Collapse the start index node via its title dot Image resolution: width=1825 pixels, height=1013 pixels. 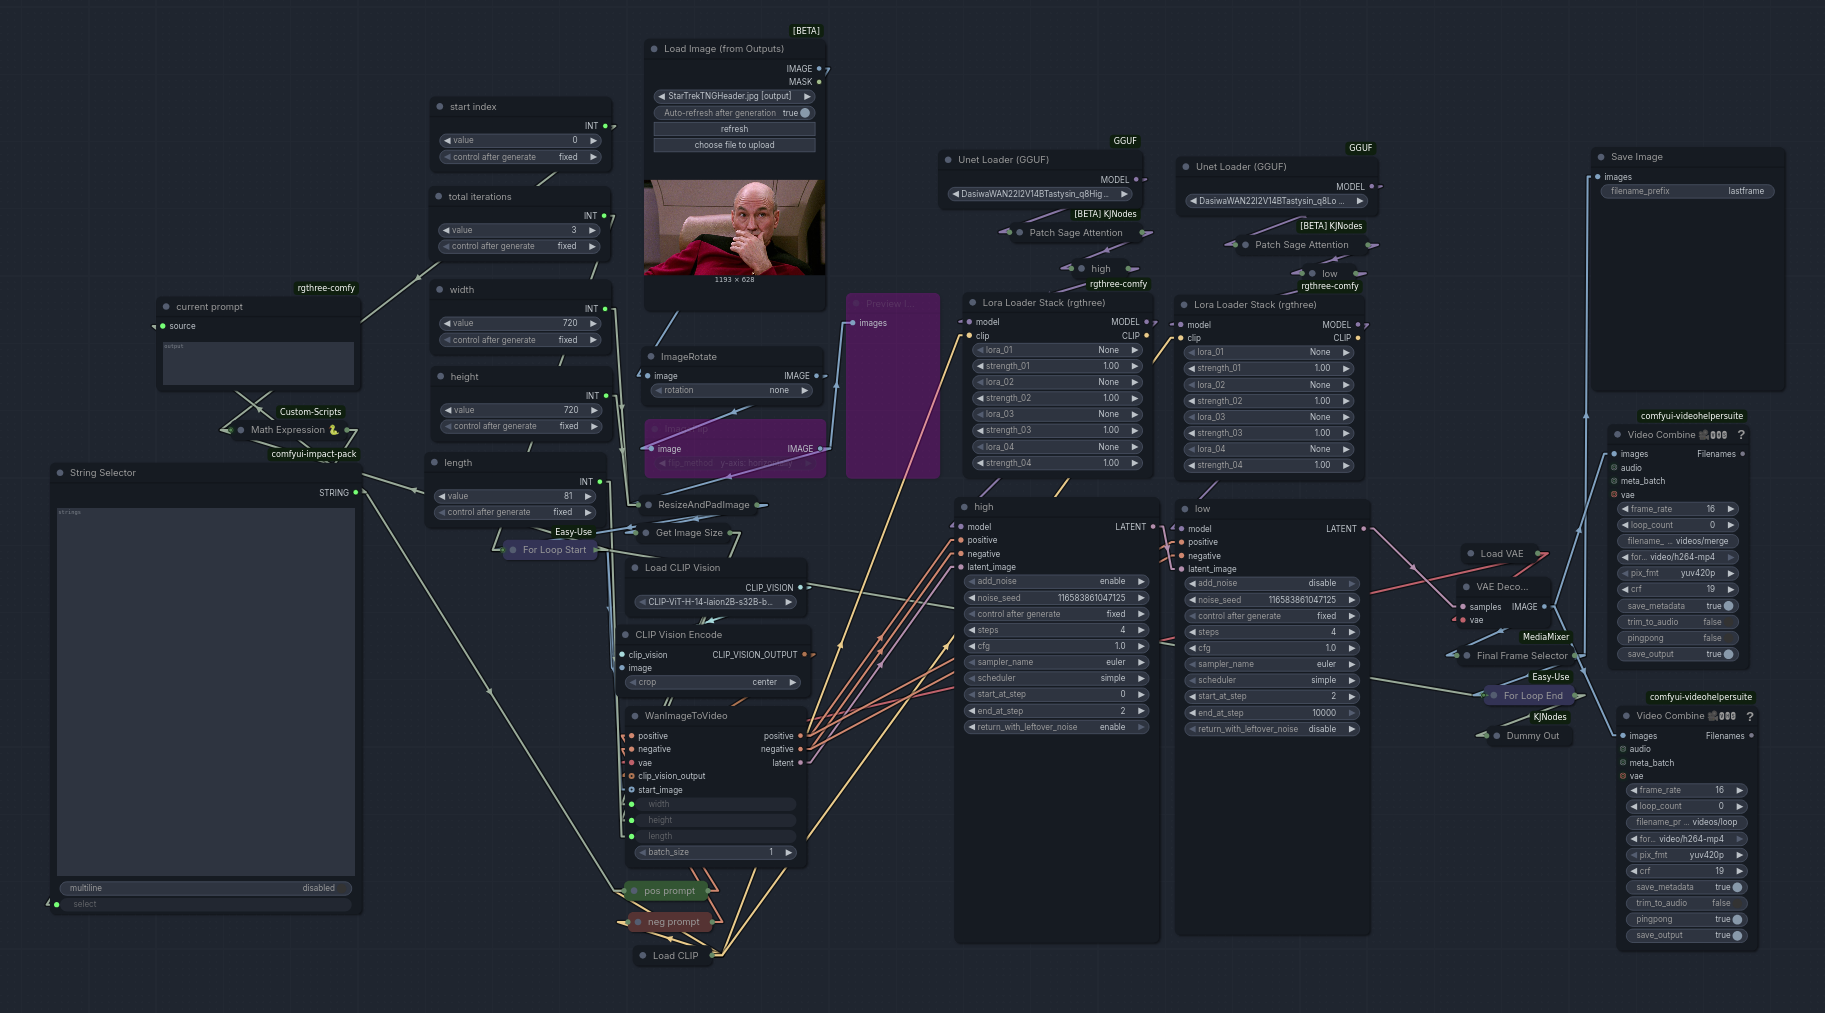tap(440, 107)
